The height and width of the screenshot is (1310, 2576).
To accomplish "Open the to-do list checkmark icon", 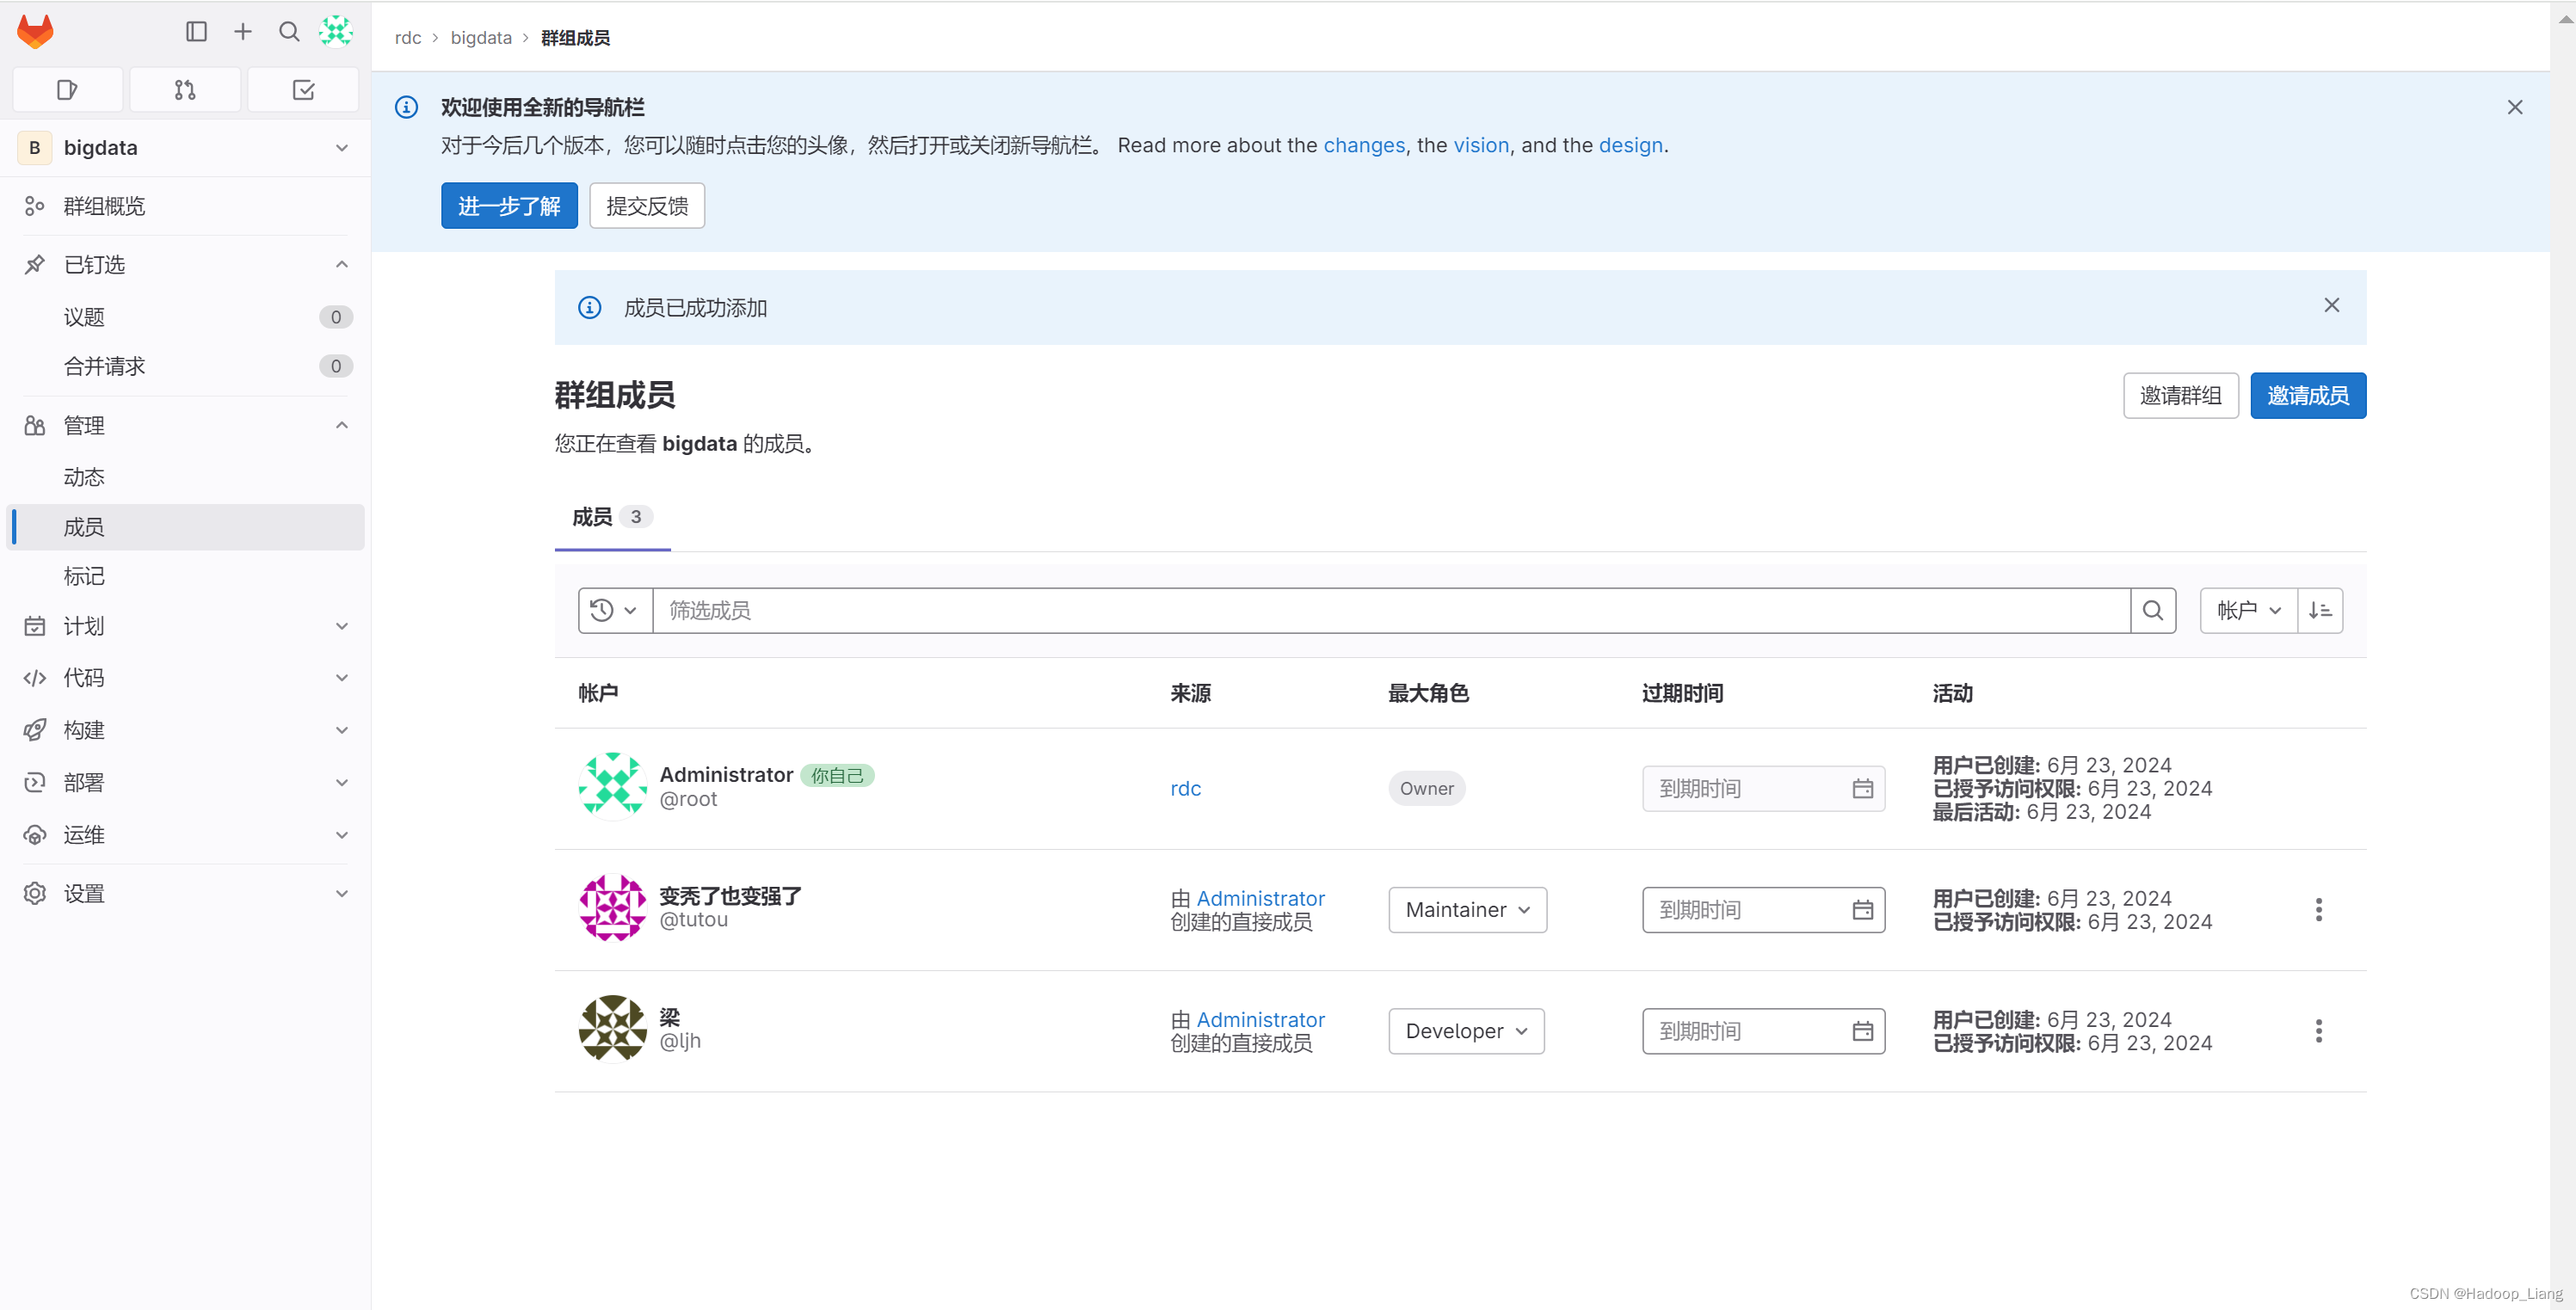I will pos(303,90).
